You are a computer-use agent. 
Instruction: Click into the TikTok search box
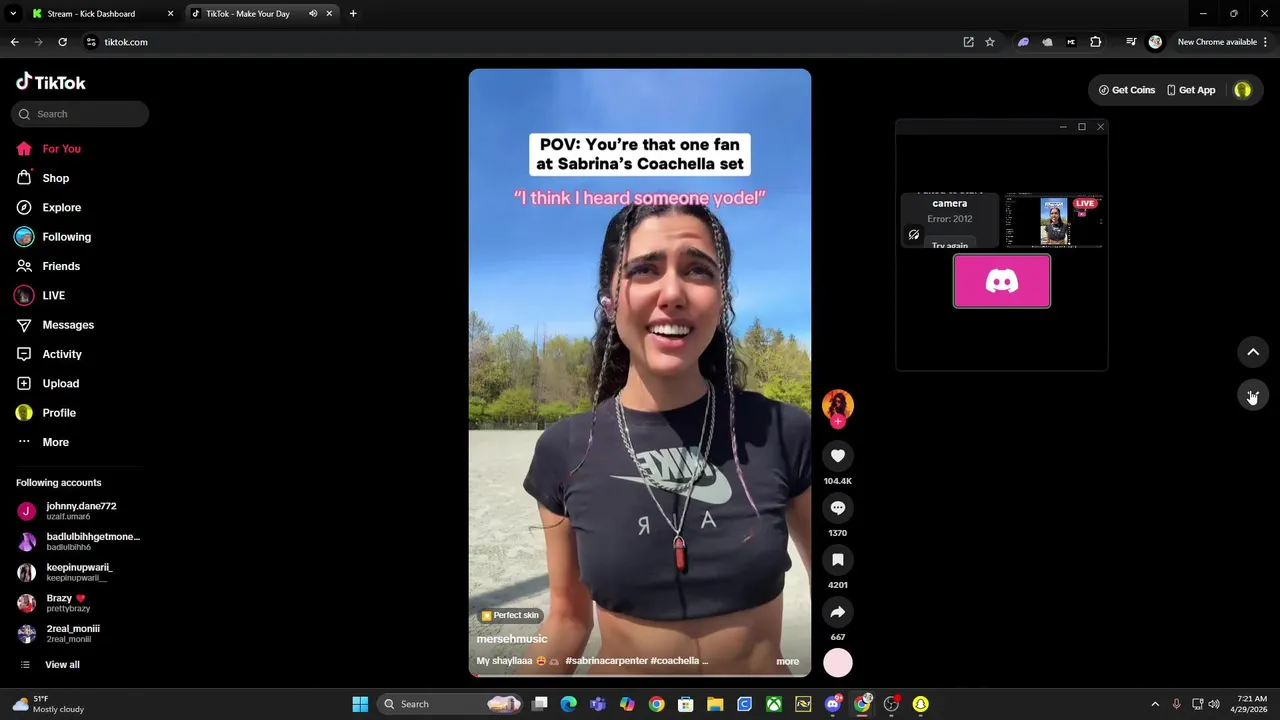pos(80,114)
